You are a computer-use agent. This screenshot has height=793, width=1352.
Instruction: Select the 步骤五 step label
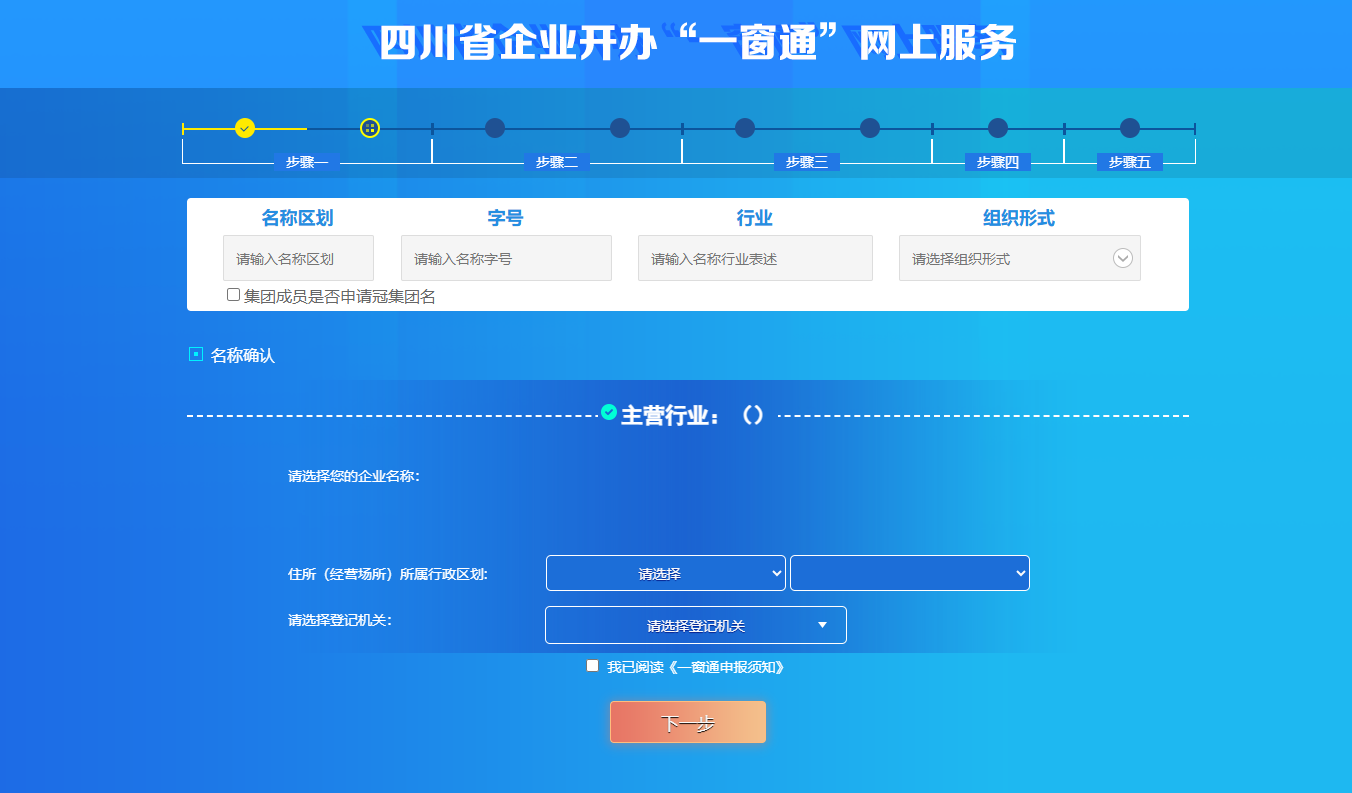pyautogui.click(x=1129, y=161)
